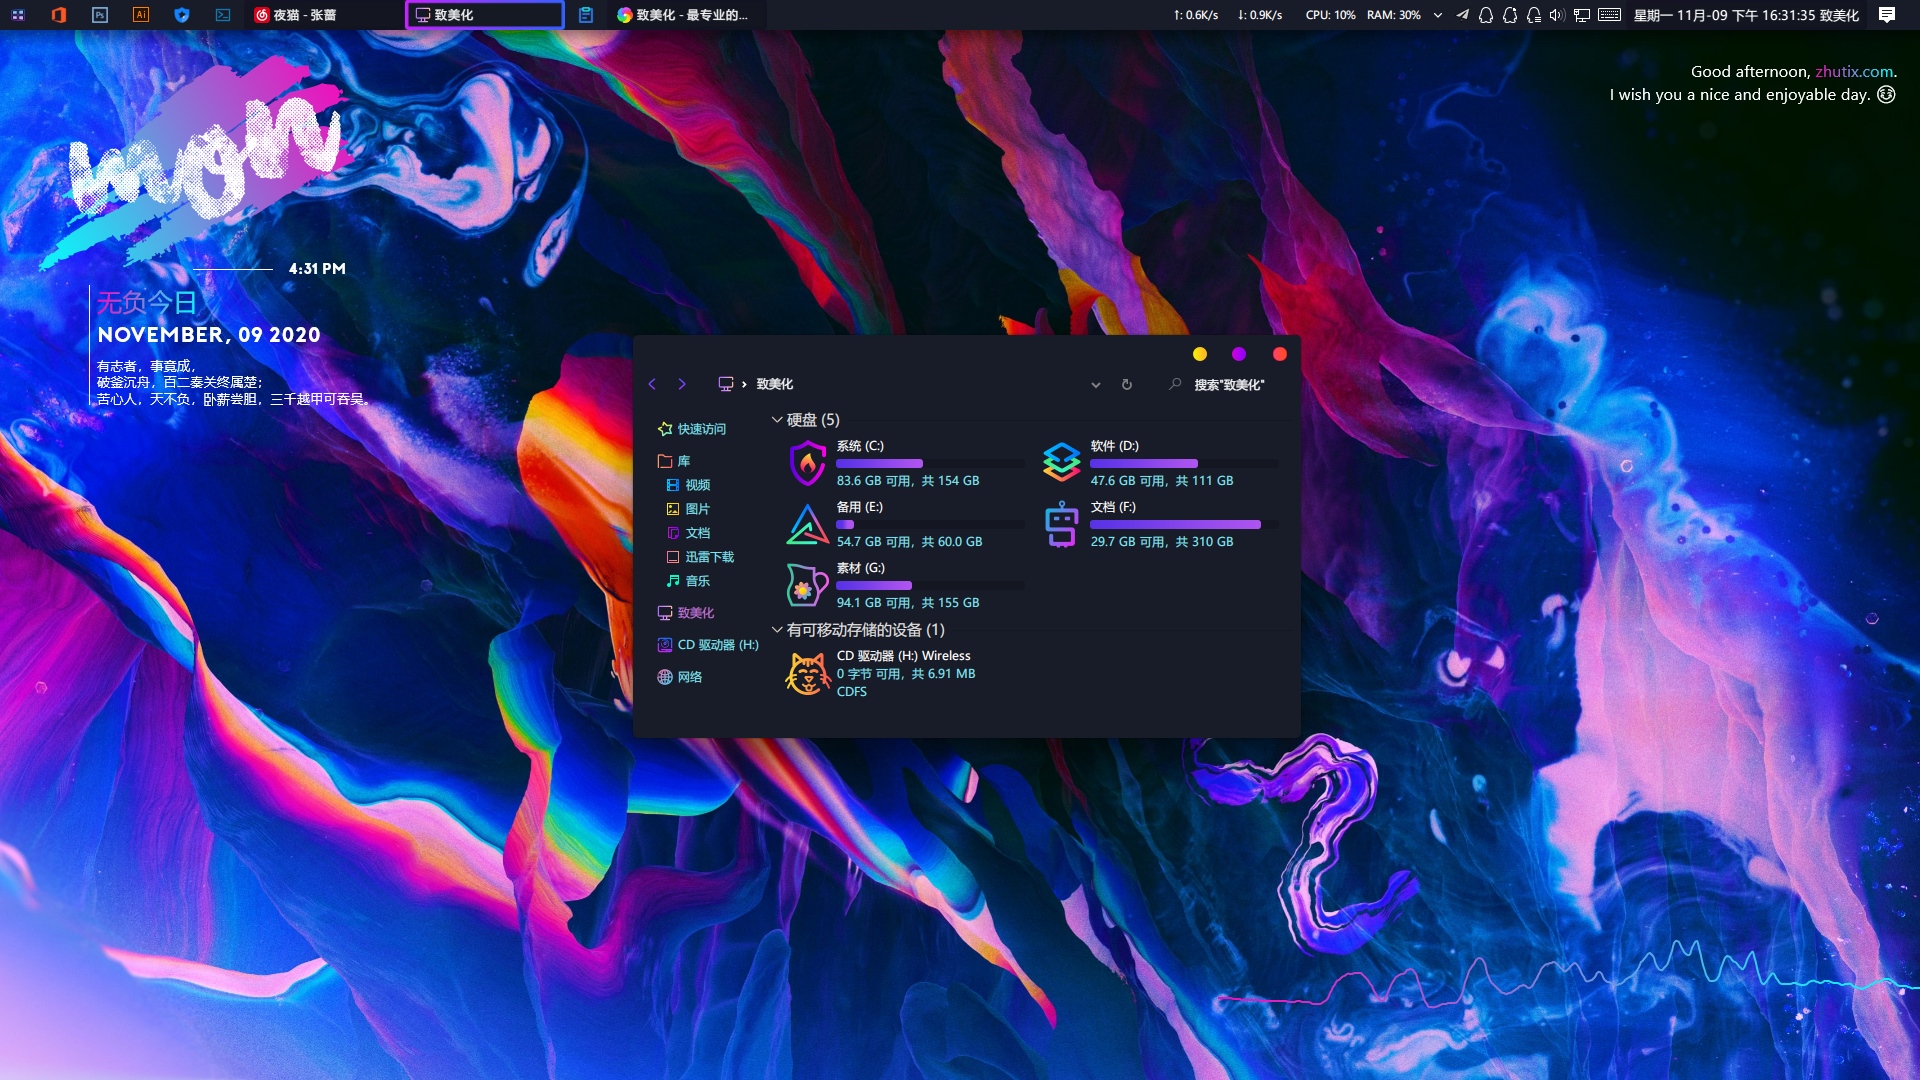The image size is (1920, 1080).
Task: Select 快速访问 in navigation pane
Action: (x=701, y=429)
